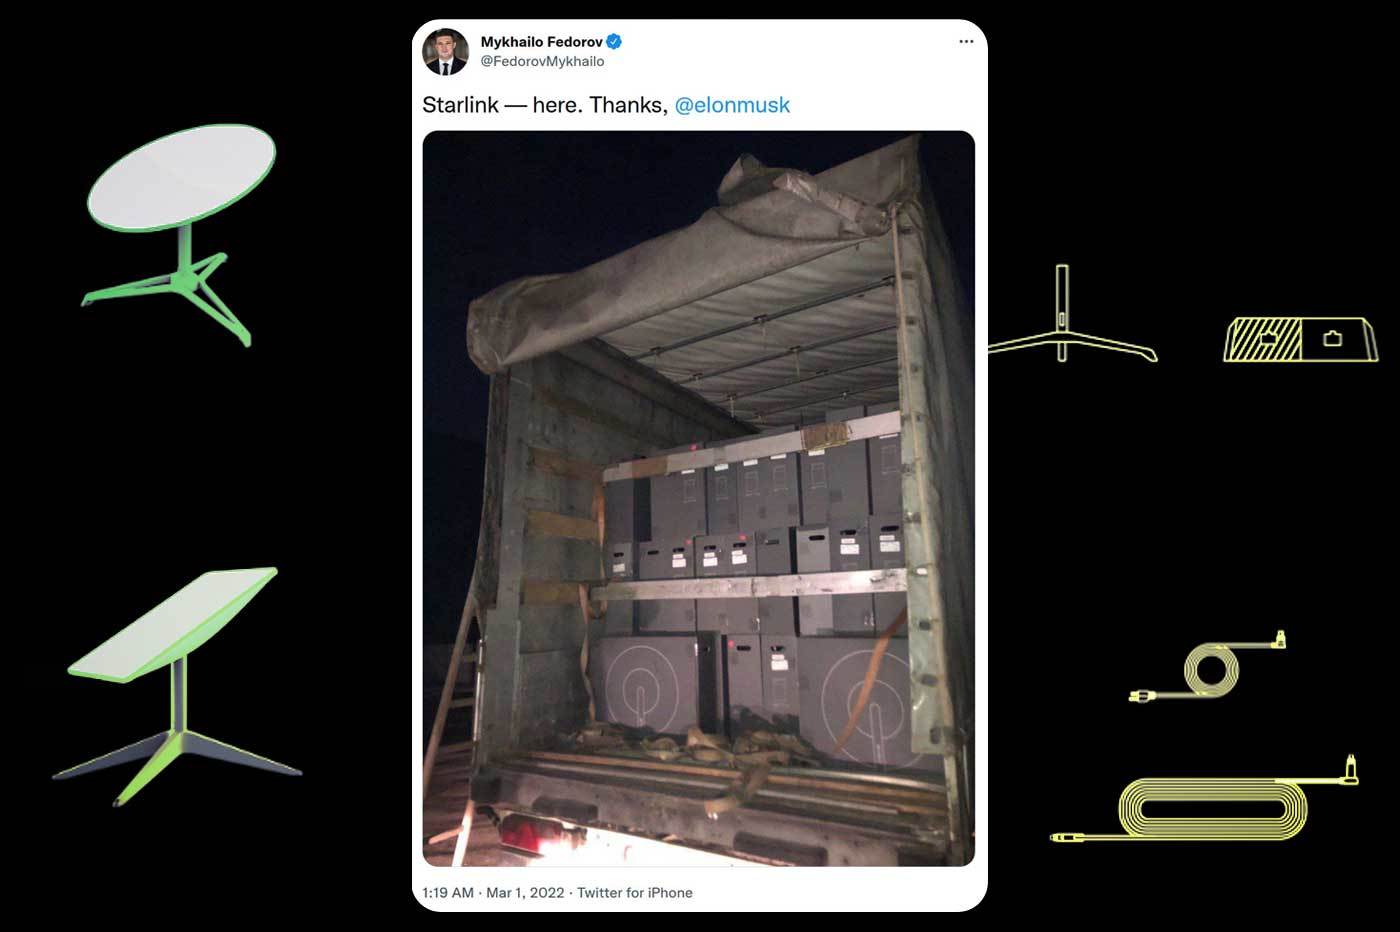
Task: Open the truck cargo photo in the tweet
Action: point(699,498)
